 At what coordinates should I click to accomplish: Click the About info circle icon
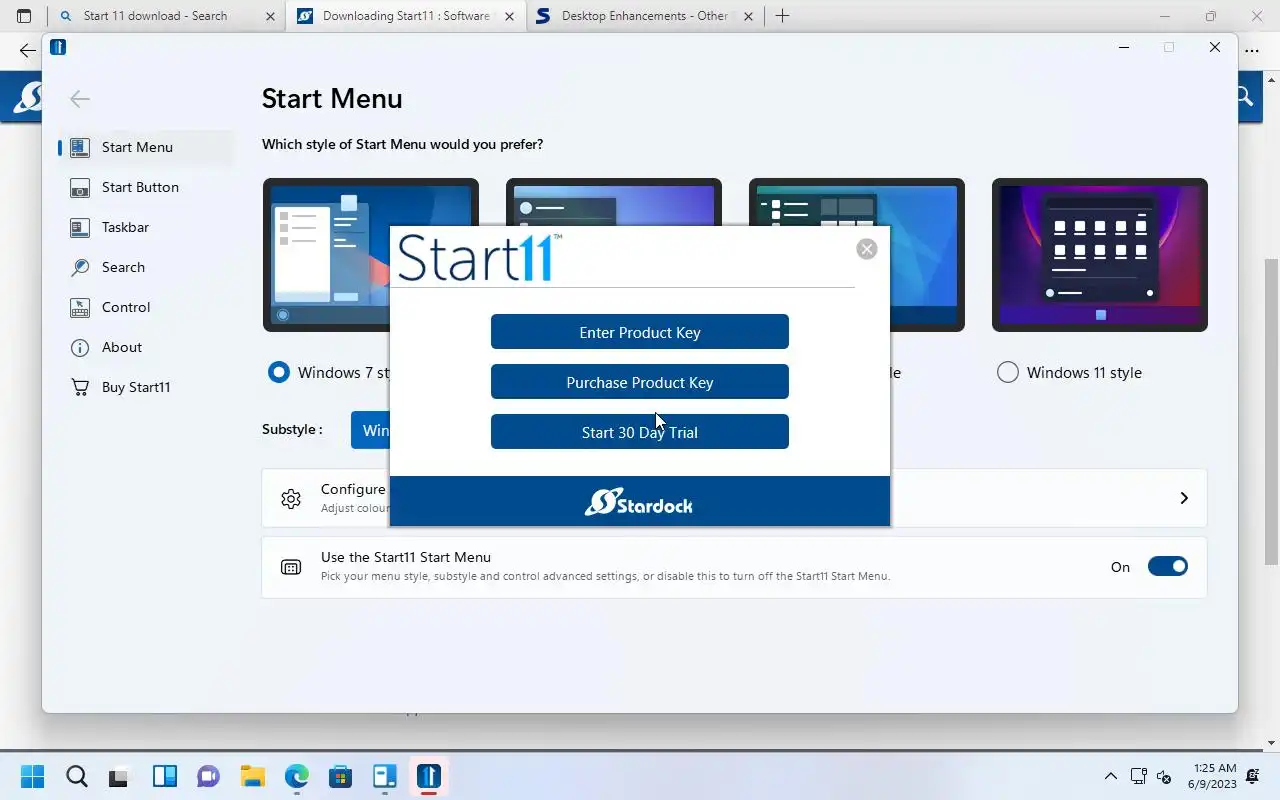point(80,347)
